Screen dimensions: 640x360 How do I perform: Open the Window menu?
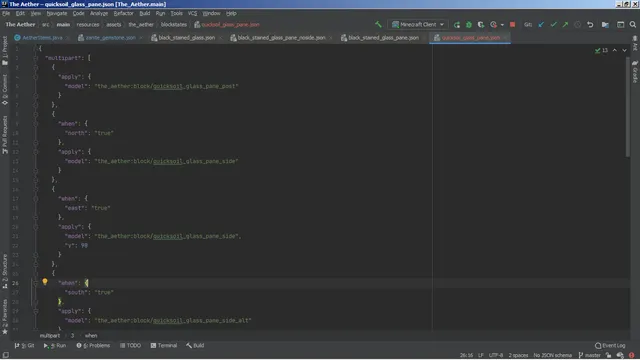[x=211, y=13]
